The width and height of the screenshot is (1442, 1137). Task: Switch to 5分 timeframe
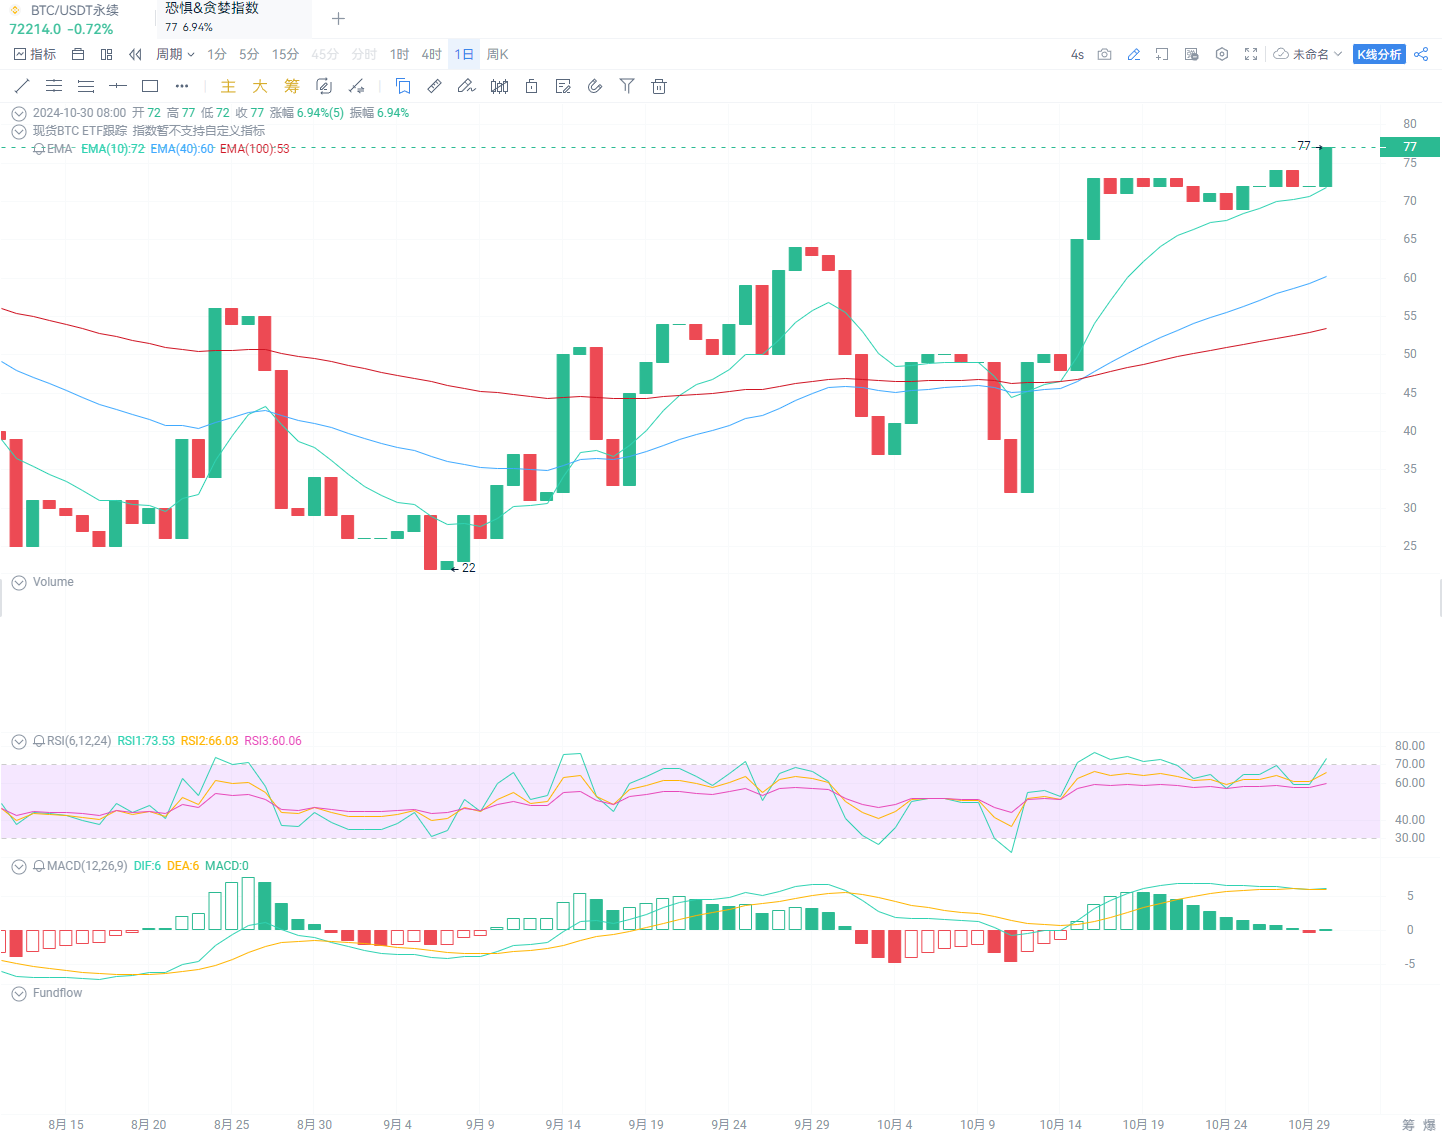pos(249,54)
